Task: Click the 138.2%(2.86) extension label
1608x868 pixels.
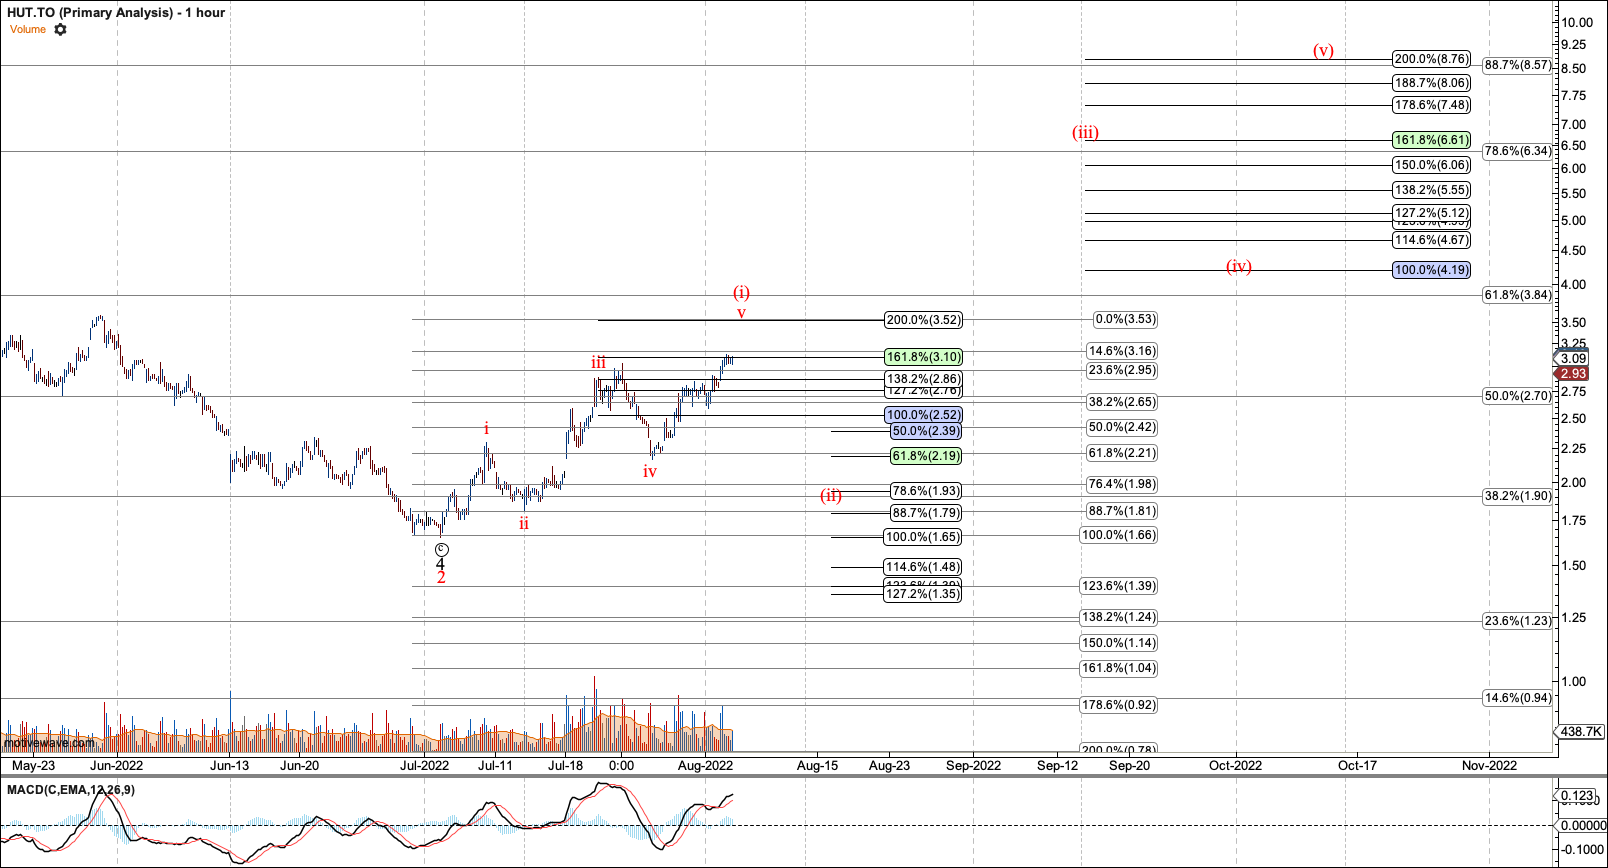Action: tap(923, 379)
